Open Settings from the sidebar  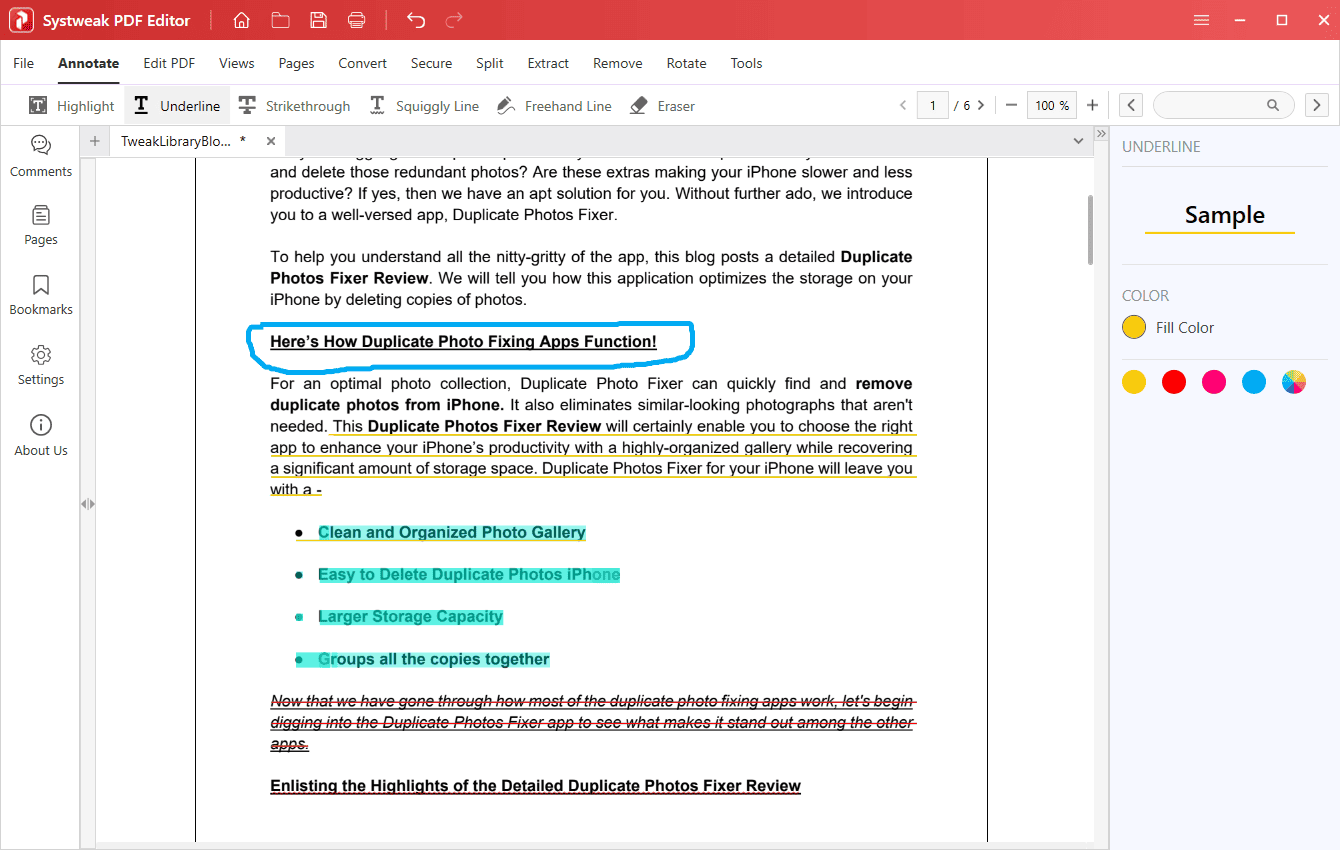pyautogui.click(x=41, y=365)
